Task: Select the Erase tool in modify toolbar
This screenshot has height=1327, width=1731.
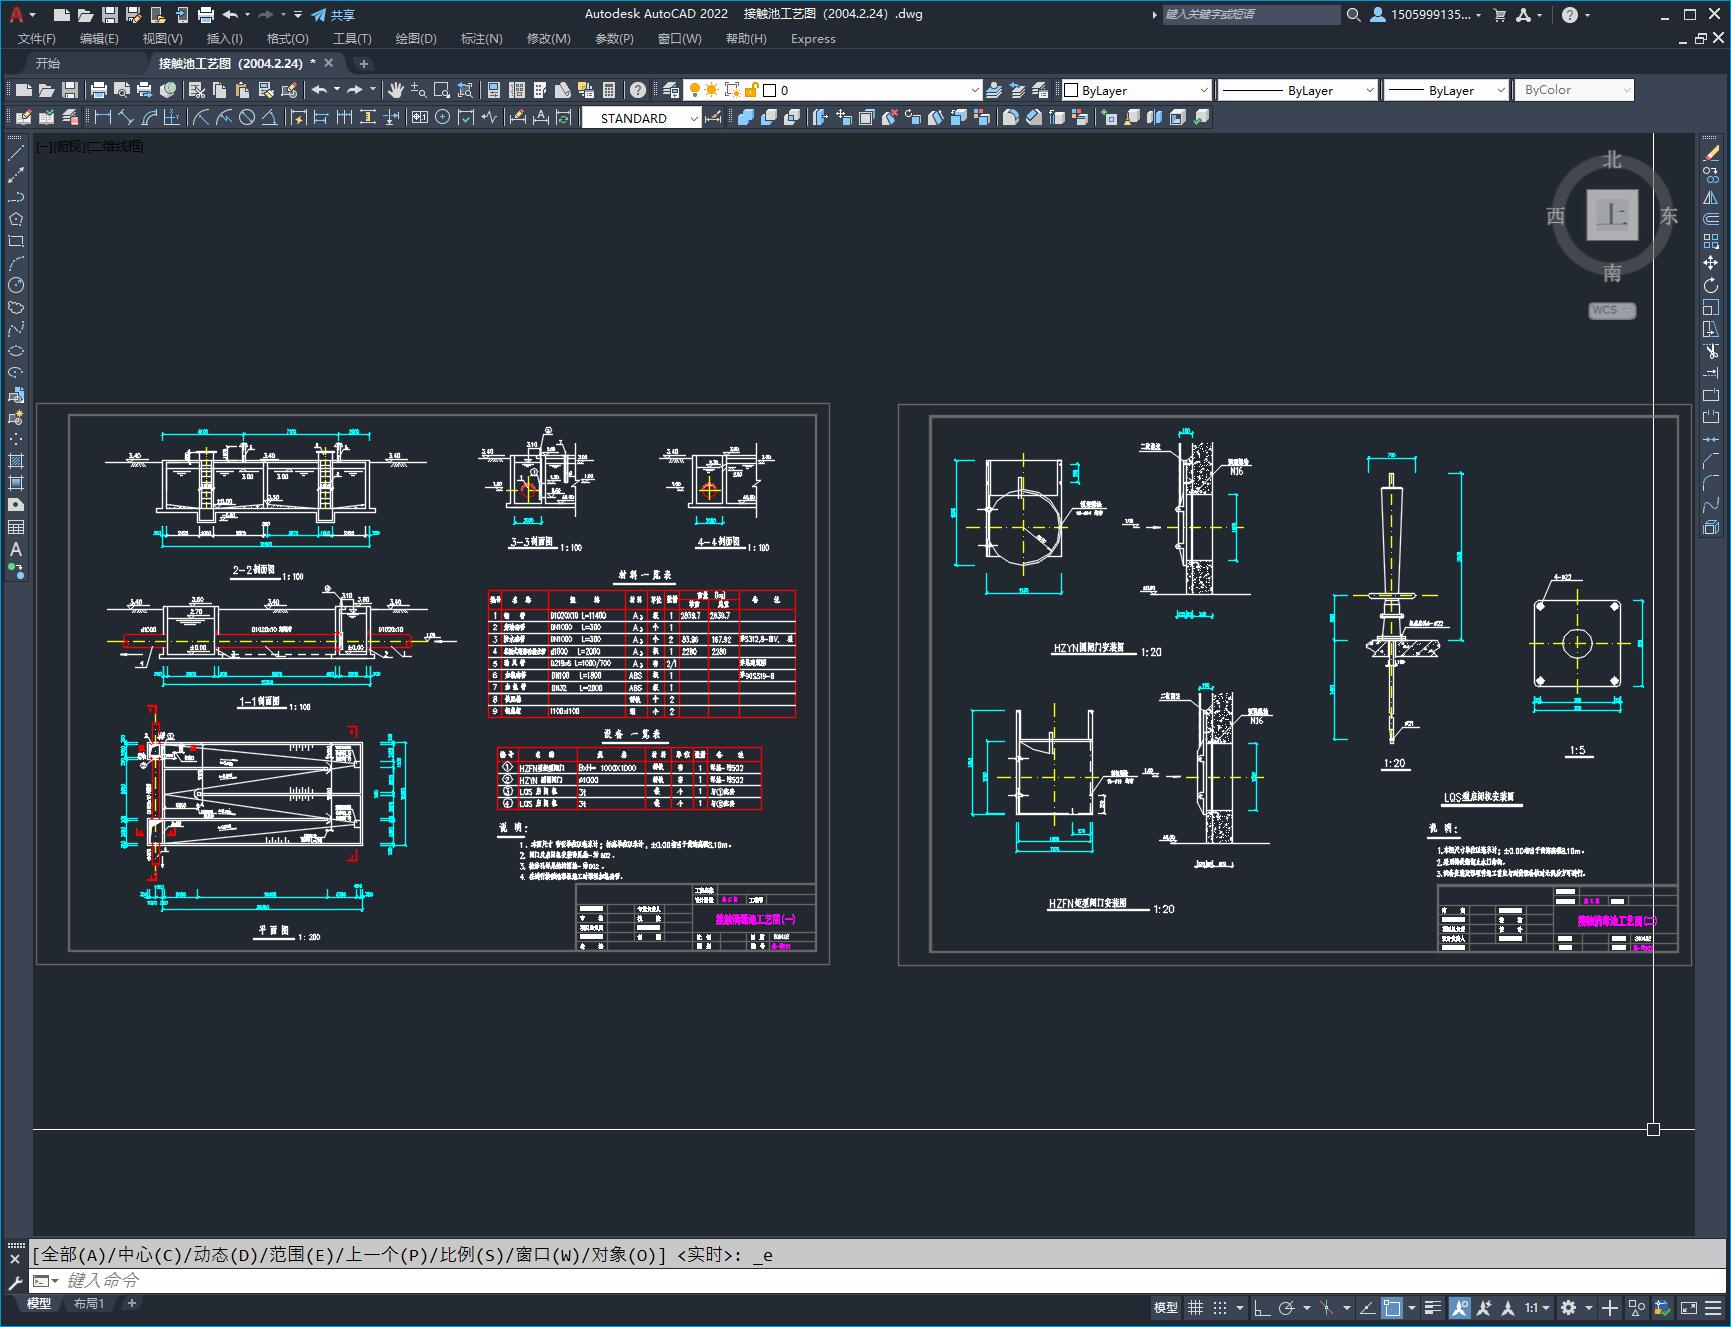Action: point(1711,153)
